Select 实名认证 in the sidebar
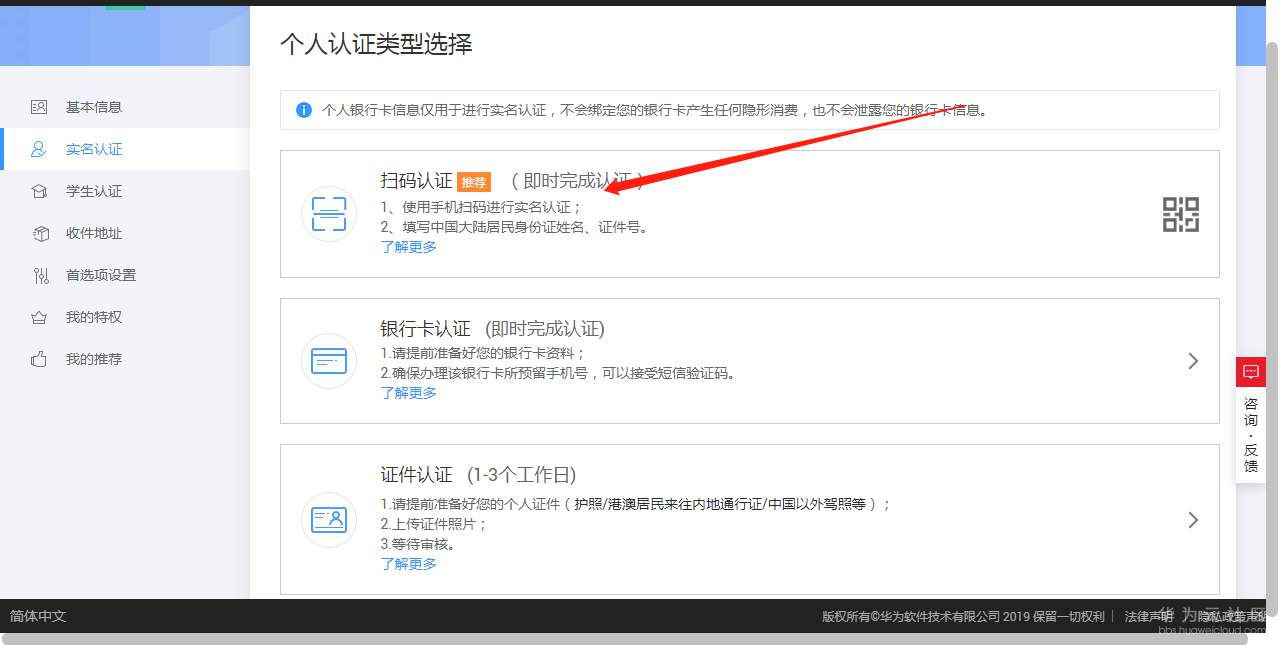Viewport: 1280px width, 645px height. click(94, 149)
